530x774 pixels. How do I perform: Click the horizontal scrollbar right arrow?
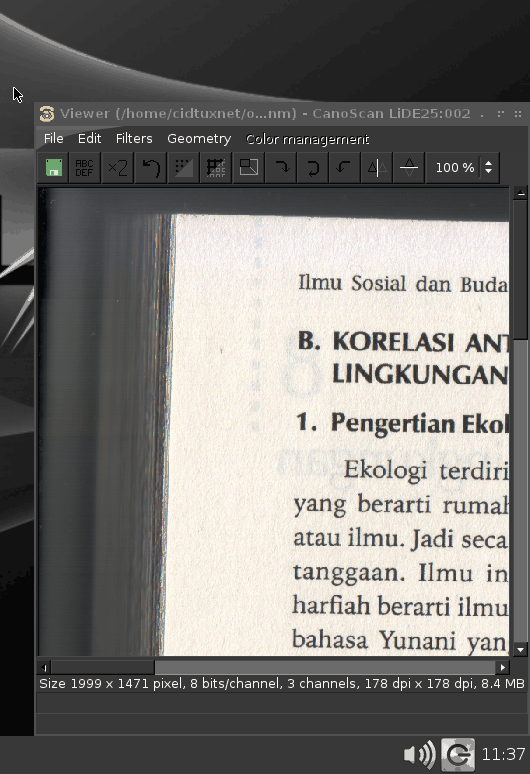click(502, 668)
